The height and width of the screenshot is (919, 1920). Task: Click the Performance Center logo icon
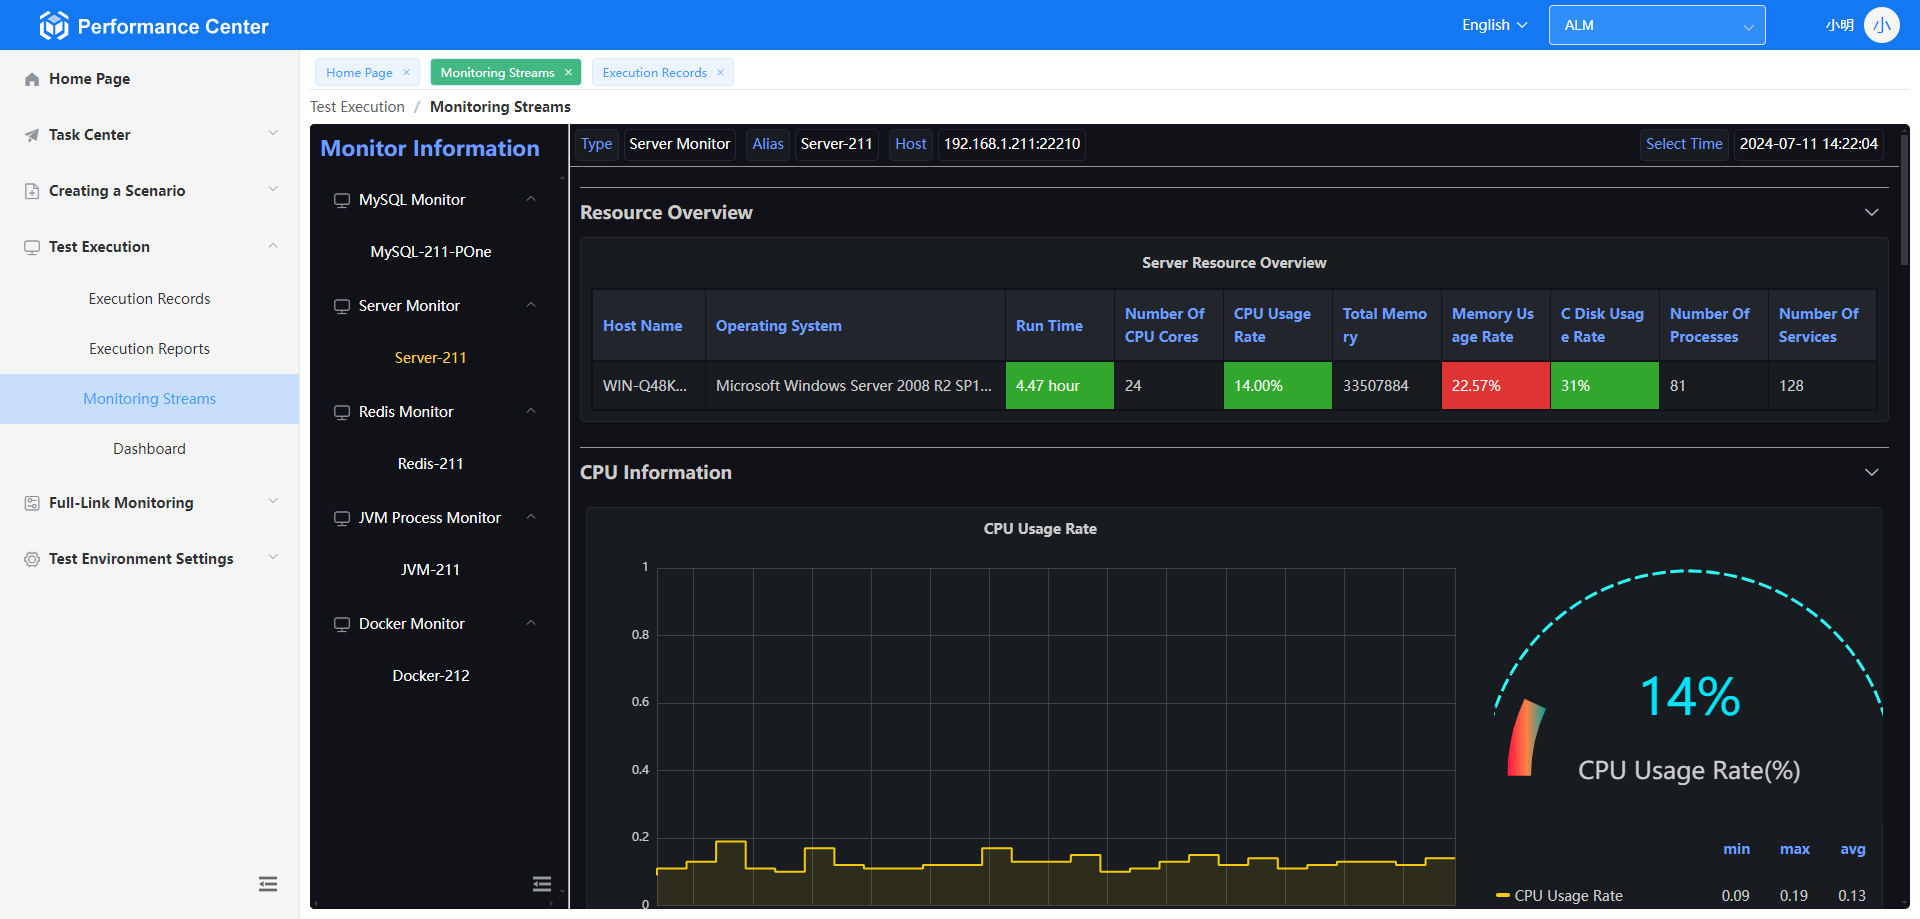(x=54, y=26)
